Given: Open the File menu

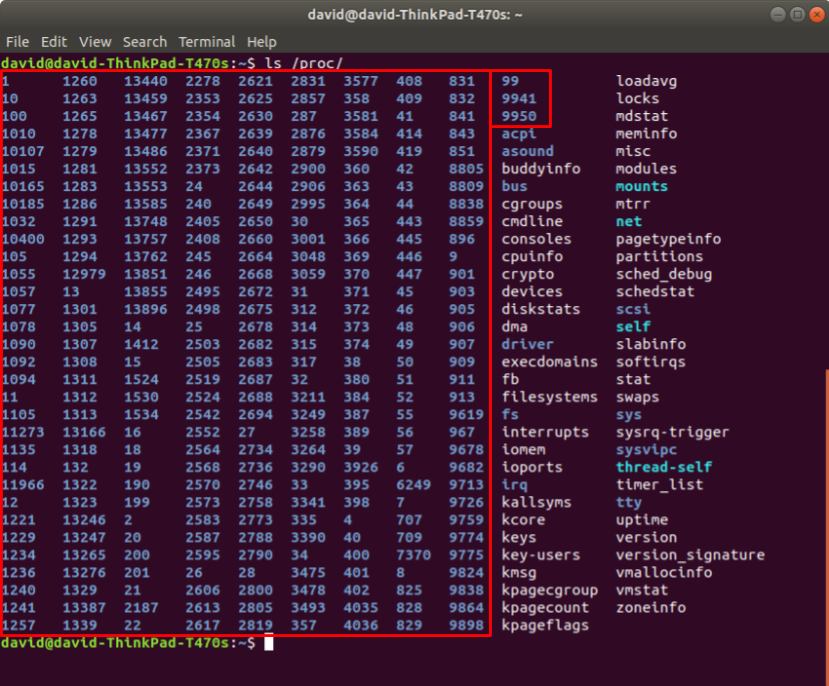Looking at the screenshot, I should point(17,42).
